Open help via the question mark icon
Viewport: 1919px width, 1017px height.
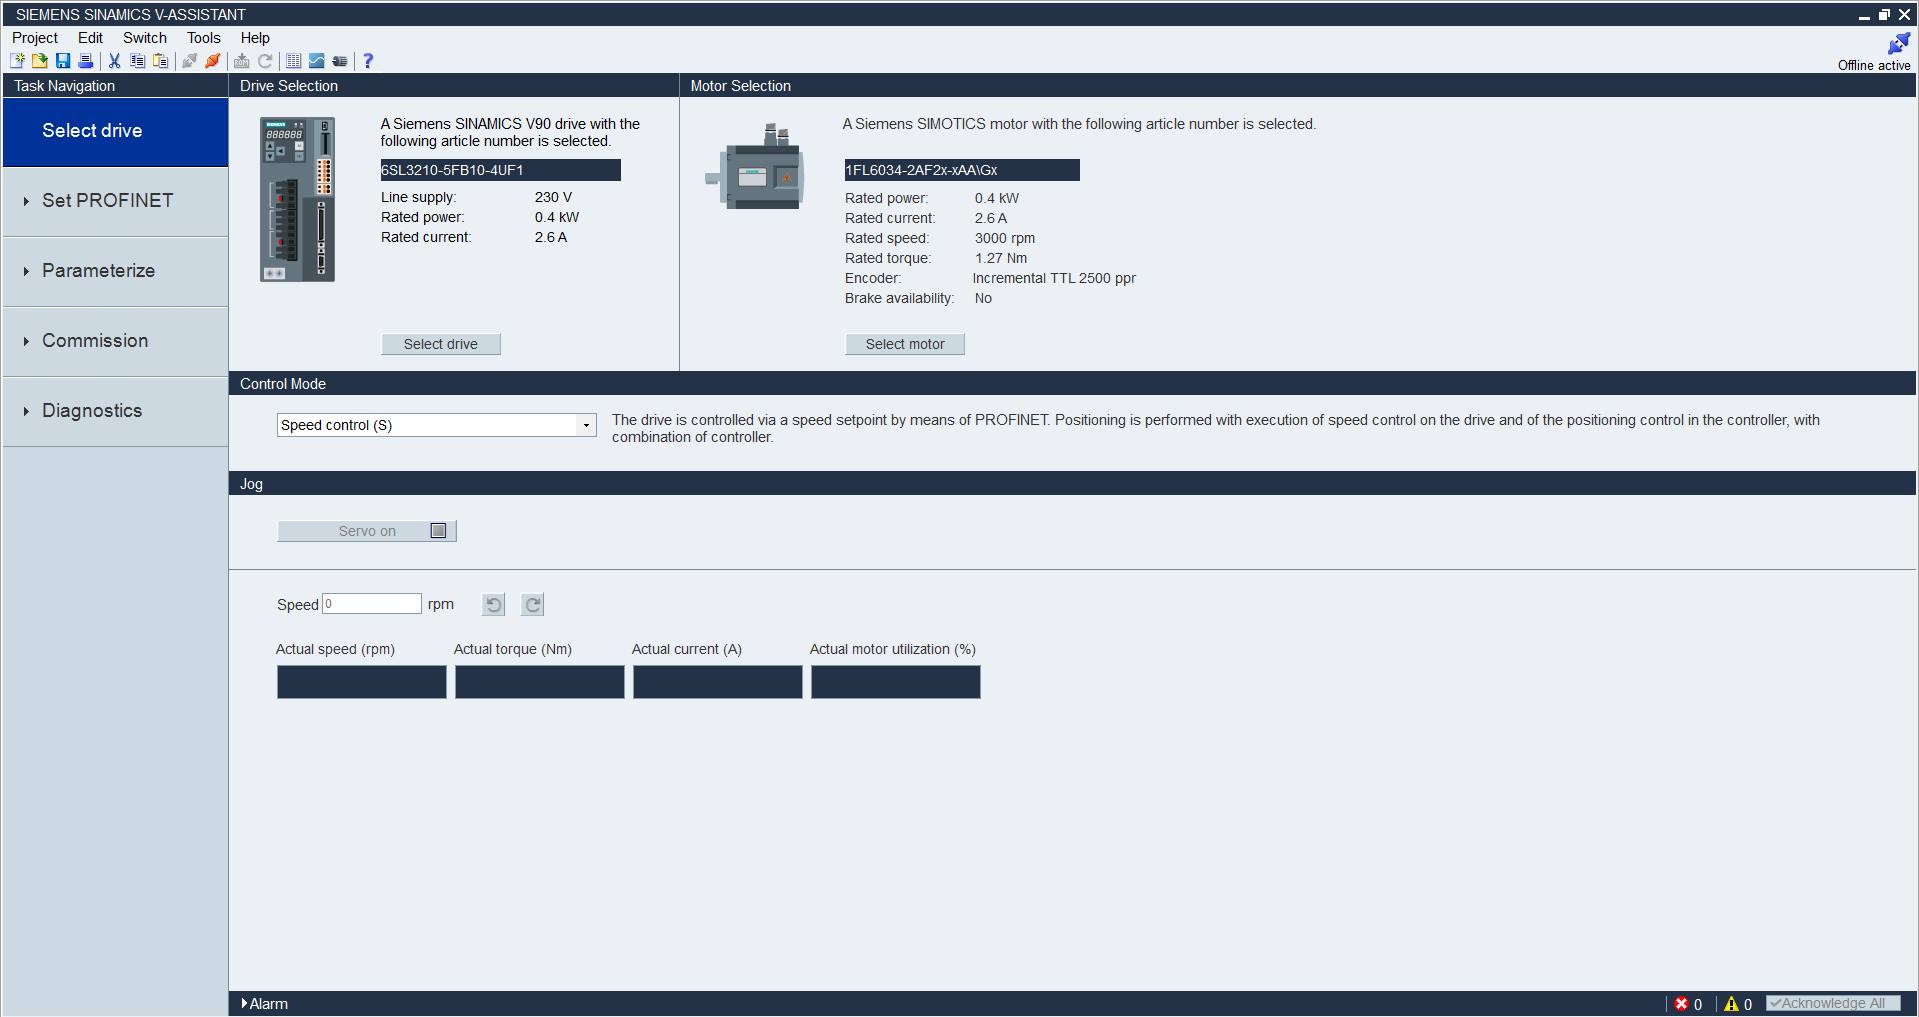point(368,61)
